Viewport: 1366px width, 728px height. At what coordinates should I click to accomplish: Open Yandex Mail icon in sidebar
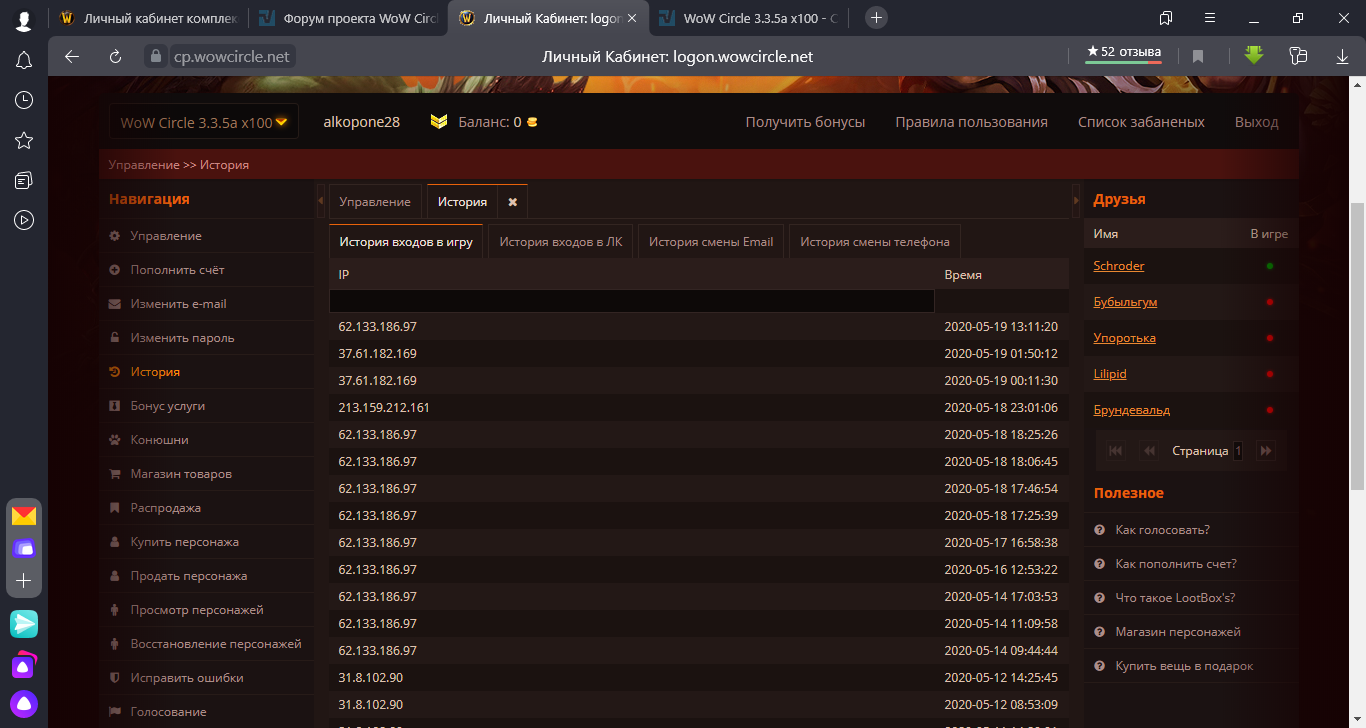click(24, 516)
